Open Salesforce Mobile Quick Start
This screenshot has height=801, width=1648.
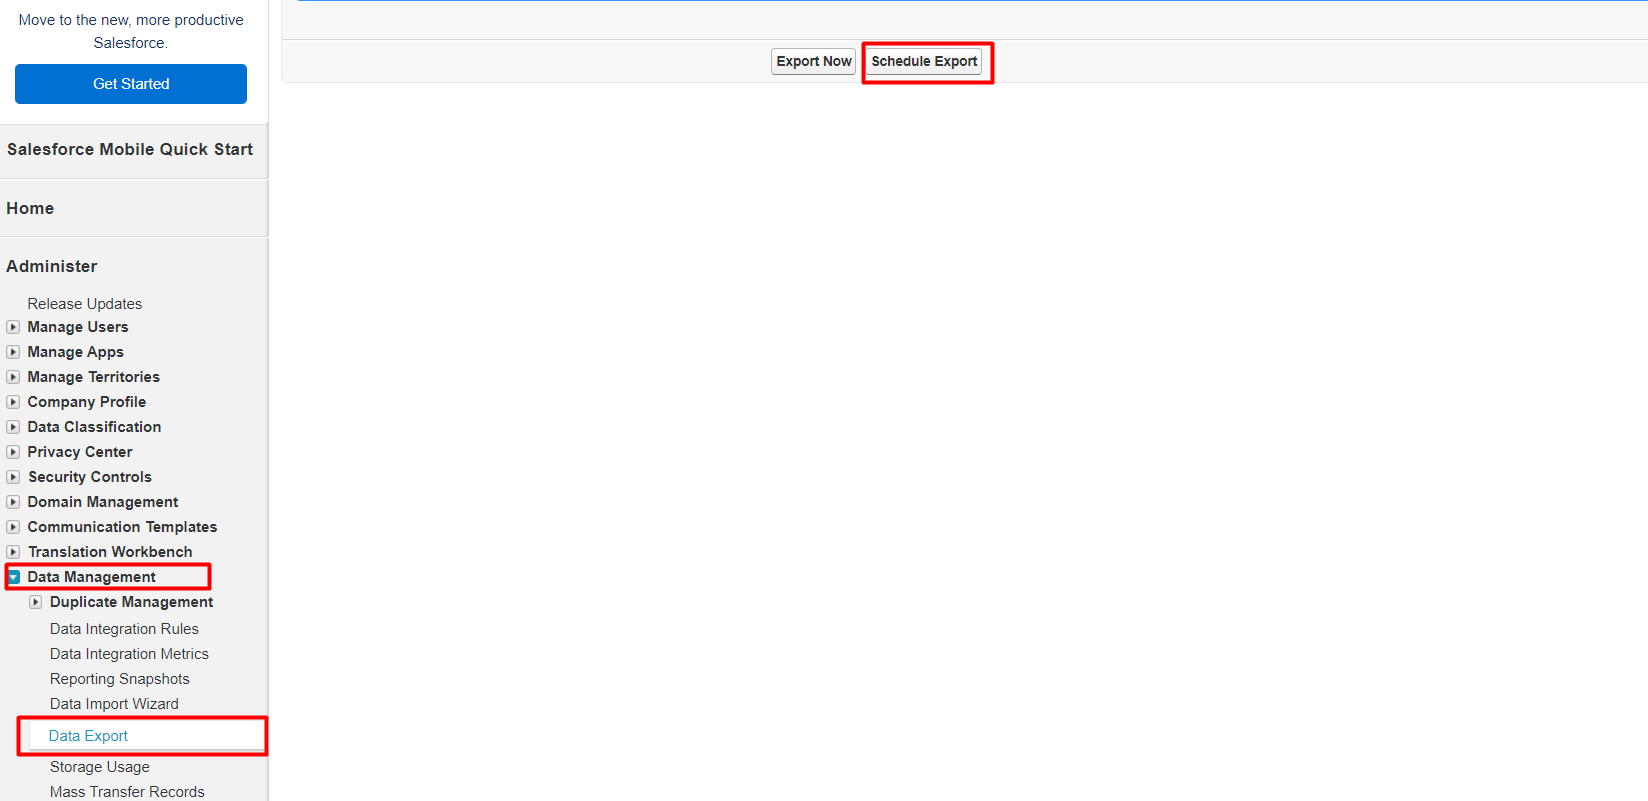(x=130, y=149)
